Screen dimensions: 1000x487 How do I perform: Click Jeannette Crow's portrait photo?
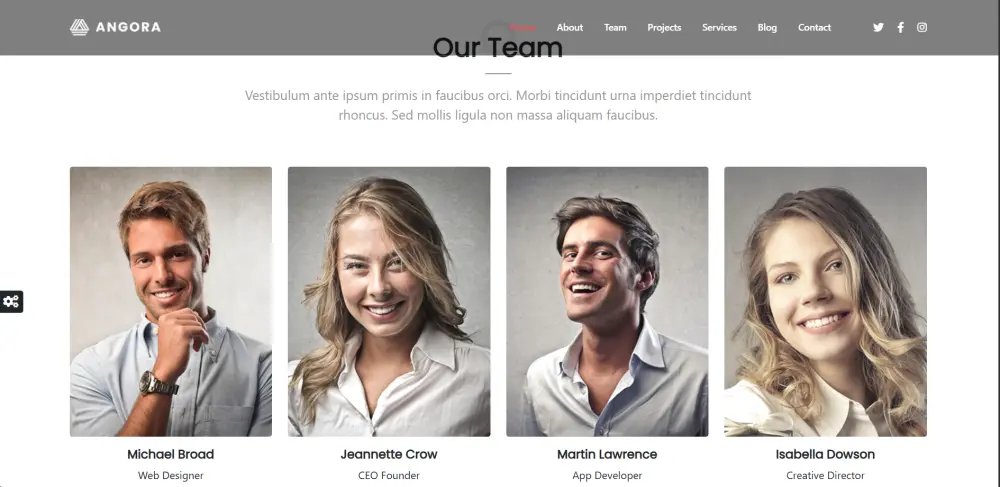coord(389,302)
